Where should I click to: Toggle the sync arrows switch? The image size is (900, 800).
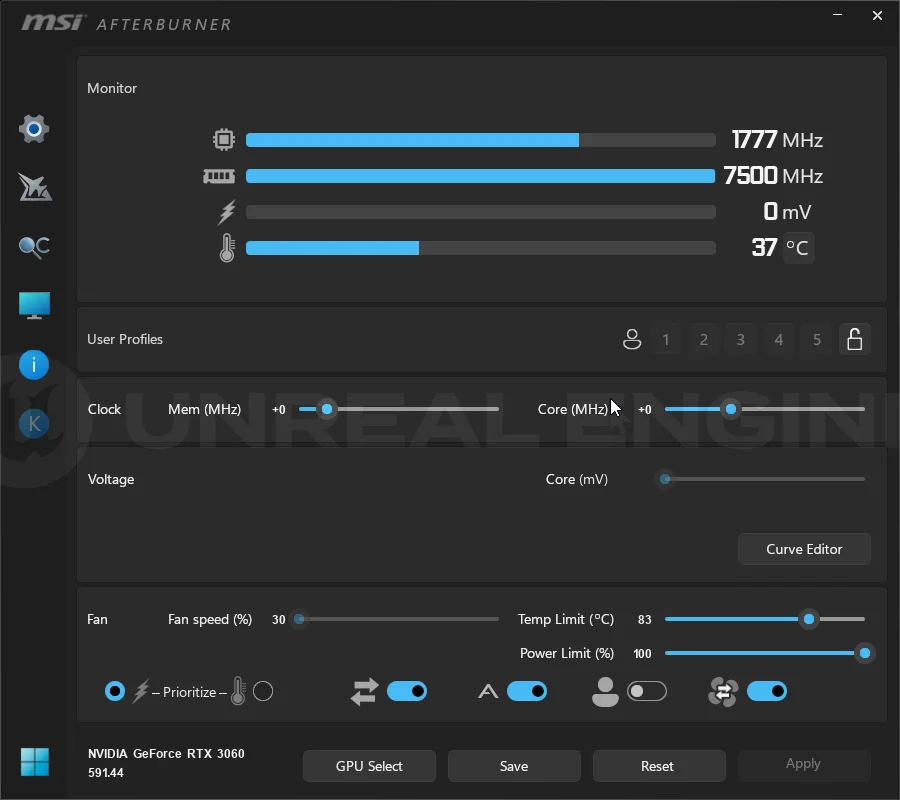(x=407, y=691)
